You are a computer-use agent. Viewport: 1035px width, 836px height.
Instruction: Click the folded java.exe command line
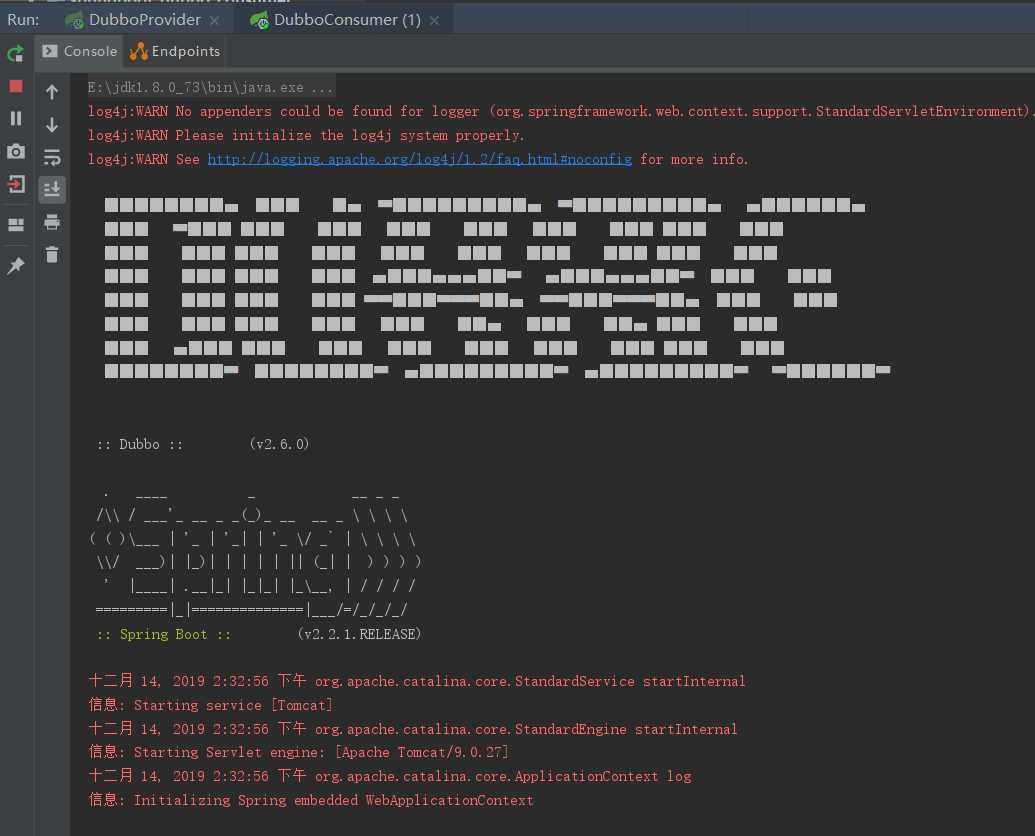click(x=211, y=87)
